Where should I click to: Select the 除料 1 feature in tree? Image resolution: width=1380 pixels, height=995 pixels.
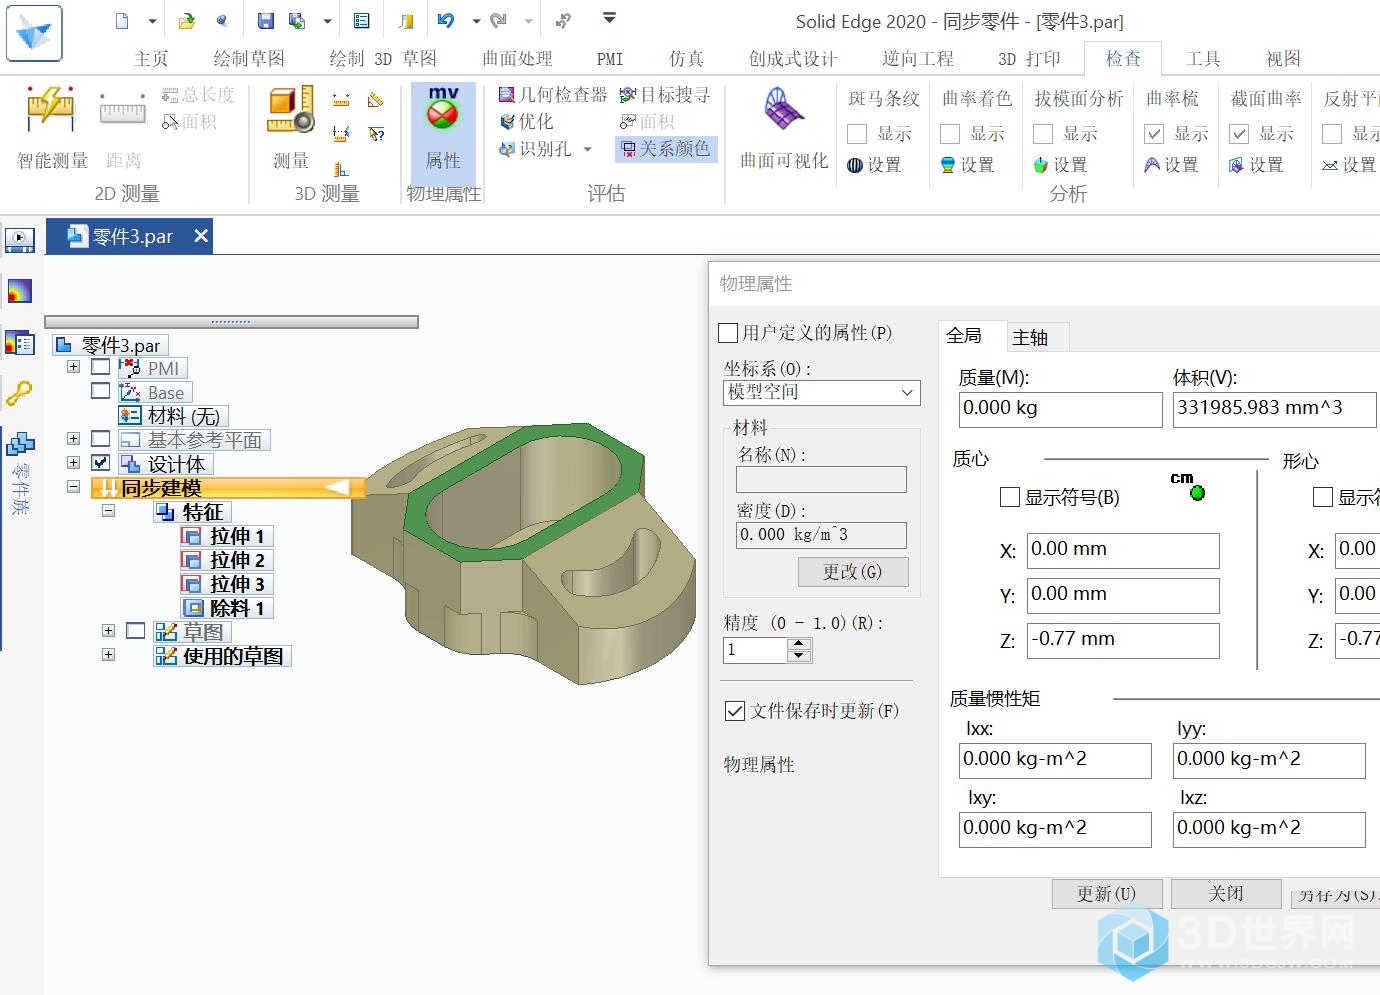click(x=227, y=608)
